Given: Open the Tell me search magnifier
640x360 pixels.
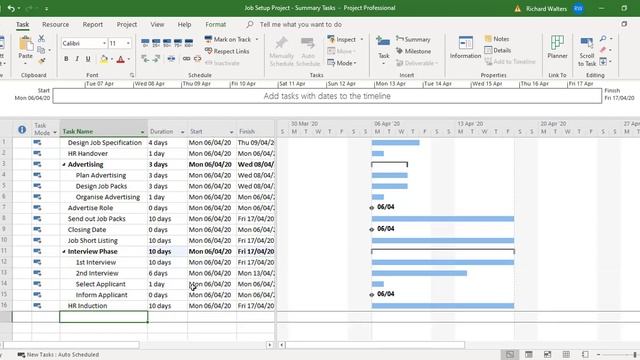Looking at the screenshot, I should click(250, 24).
